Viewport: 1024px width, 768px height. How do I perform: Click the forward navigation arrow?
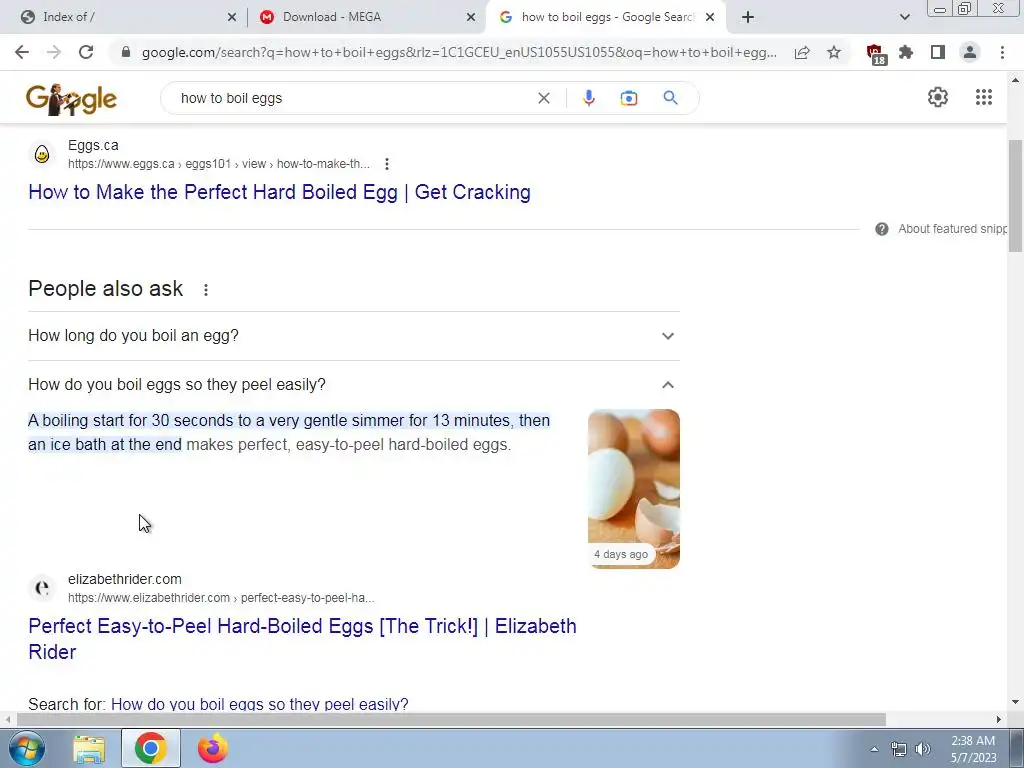[x=54, y=52]
